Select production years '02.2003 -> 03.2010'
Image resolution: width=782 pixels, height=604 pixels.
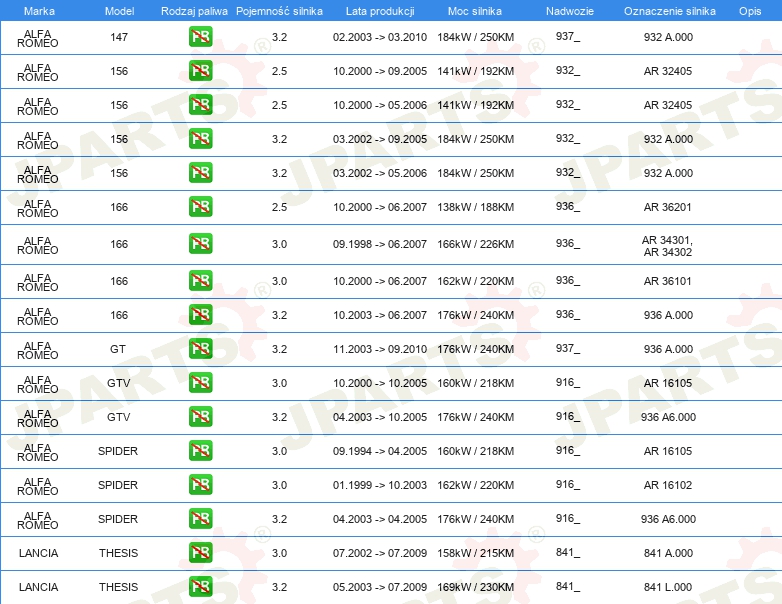[x=380, y=37]
